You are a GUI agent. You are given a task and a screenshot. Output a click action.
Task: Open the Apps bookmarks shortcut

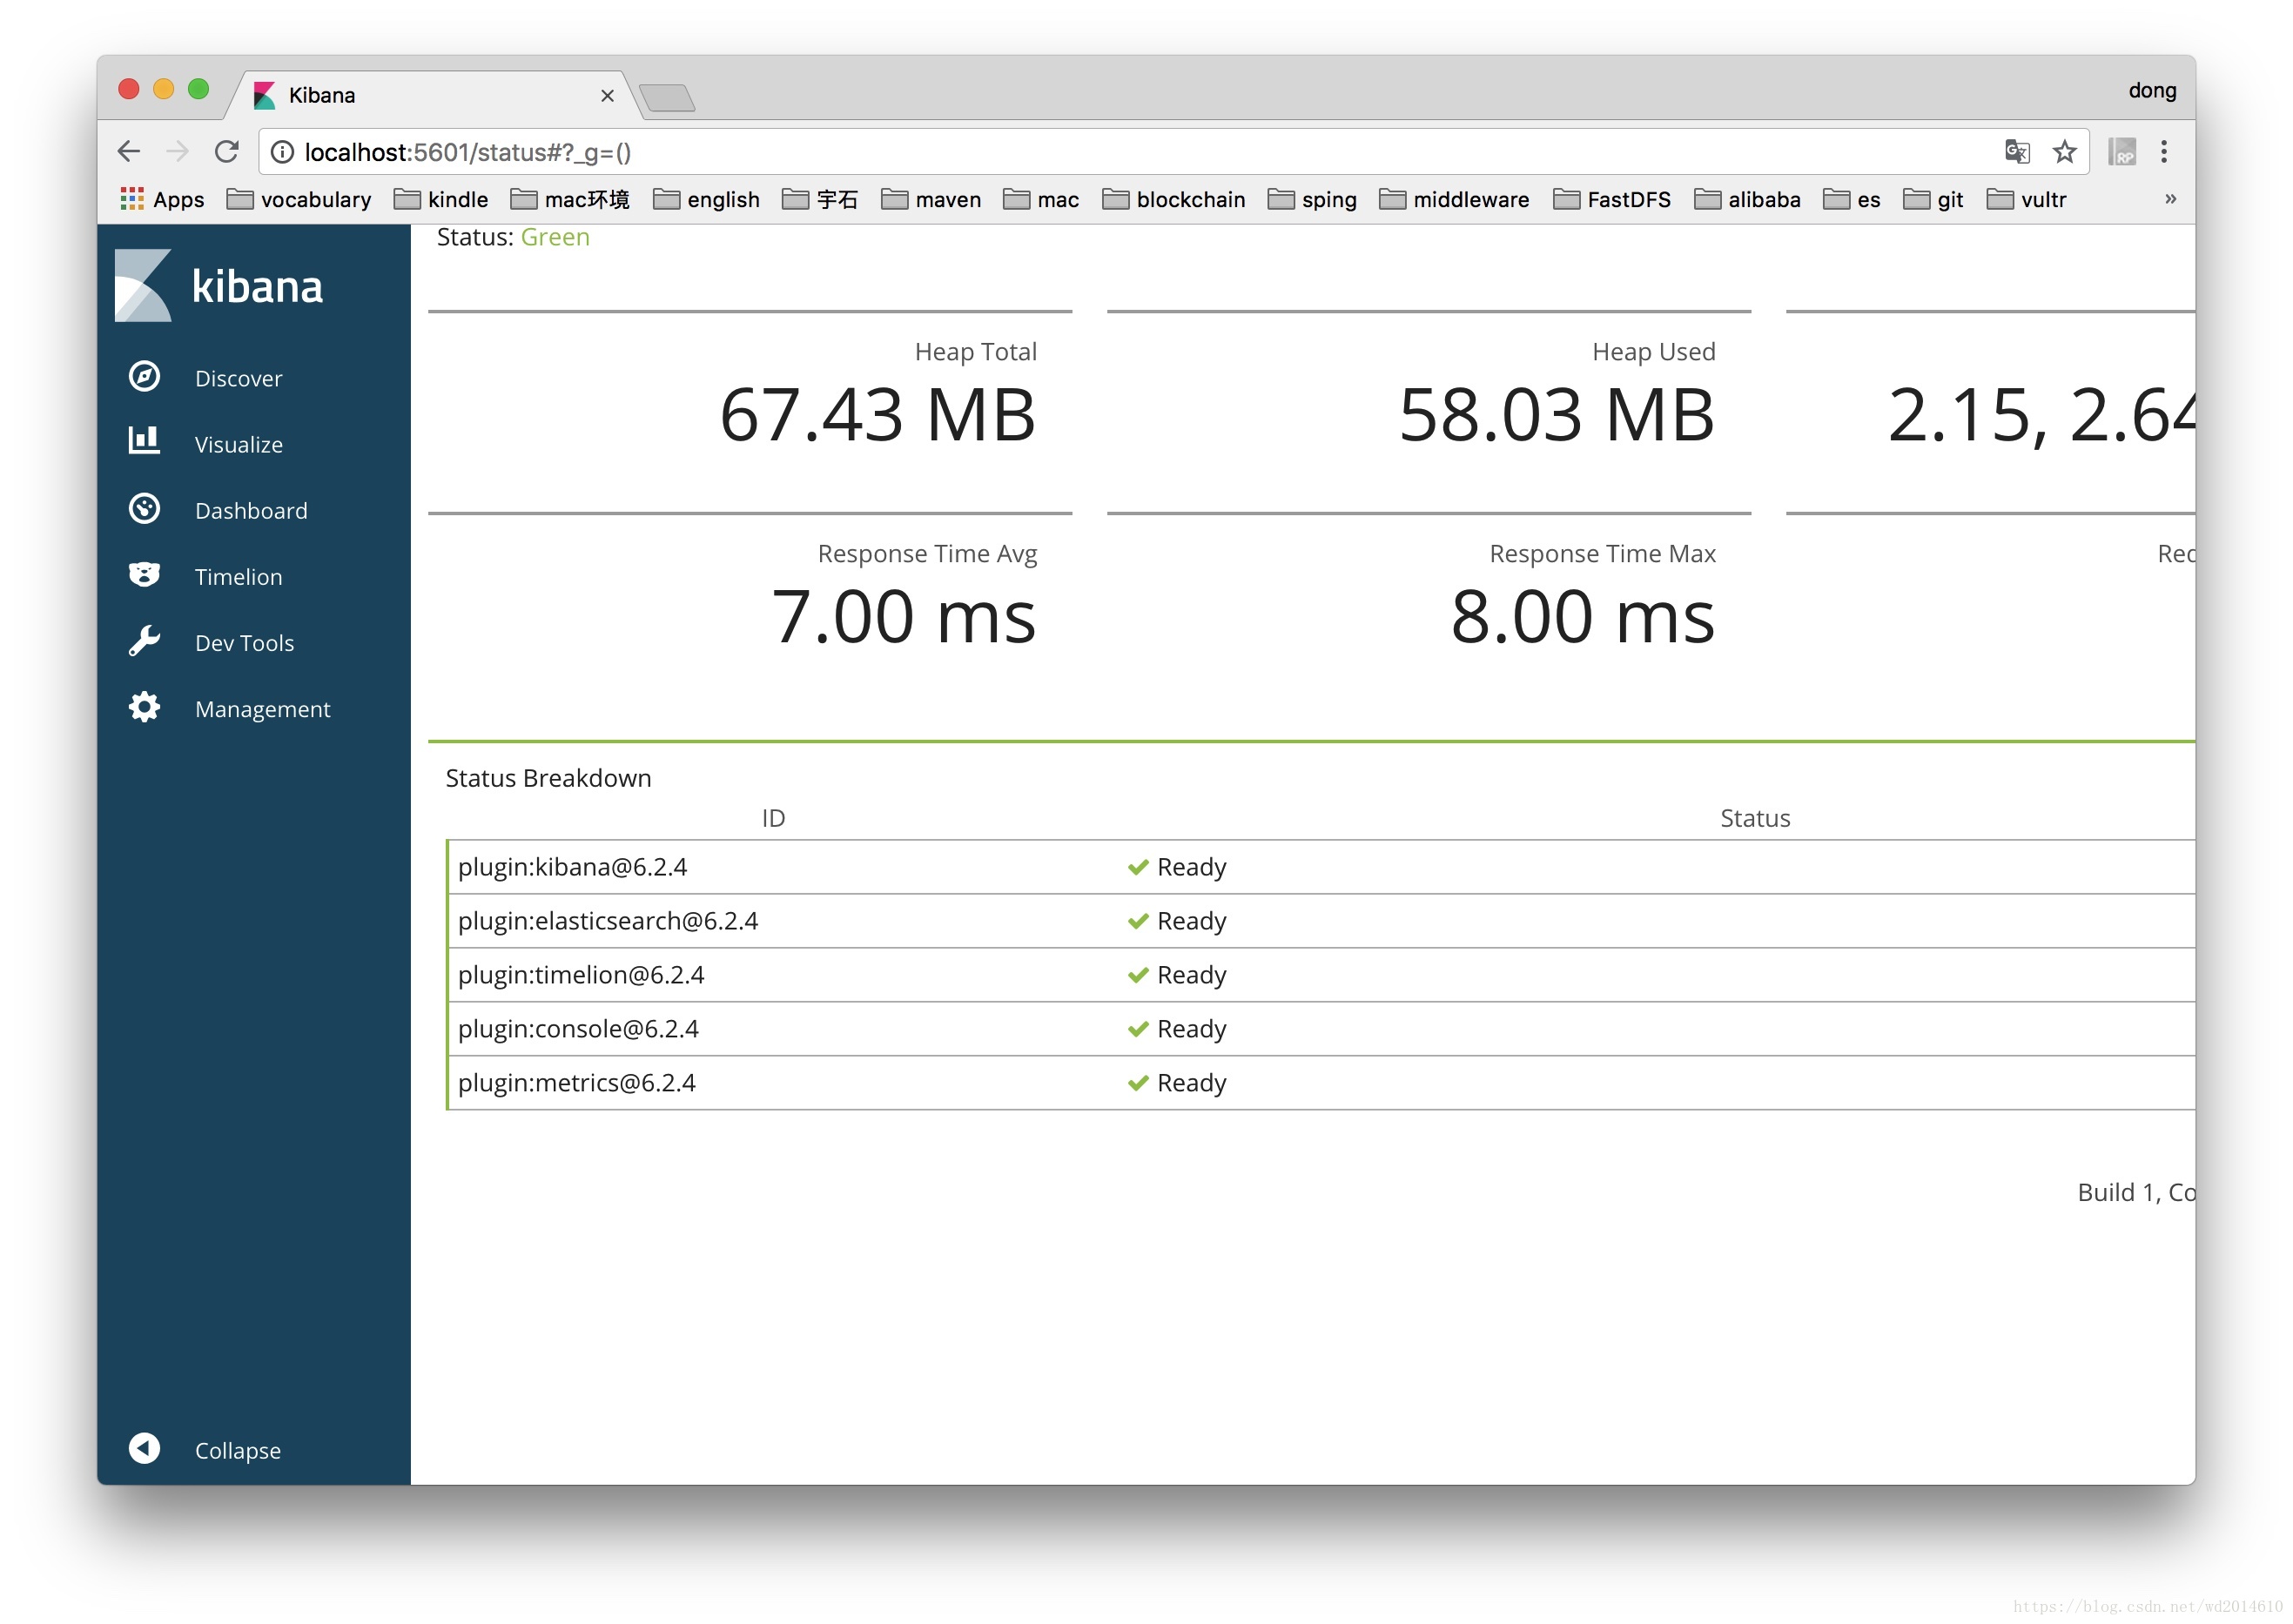click(x=162, y=199)
